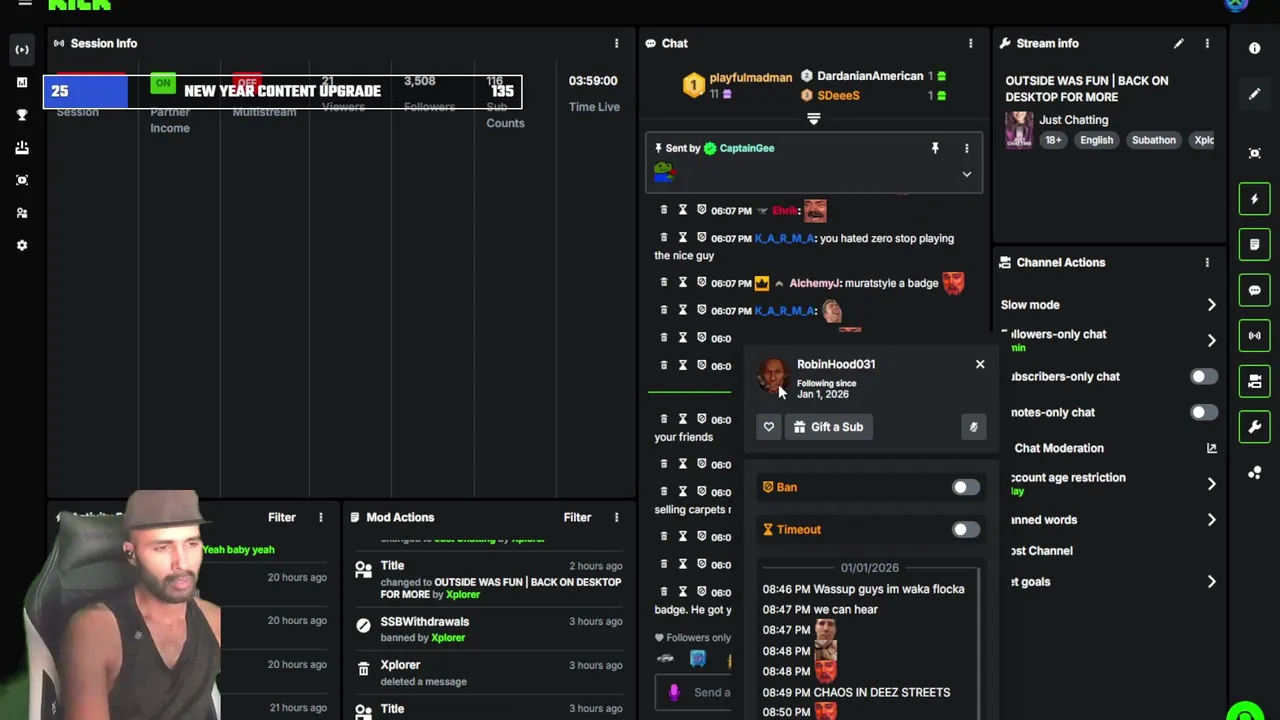Image resolution: width=1280 pixels, height=720 pixels.
Task: Open the trophy achievements icon in the left sidebar
Action: [x=22, y=115]
